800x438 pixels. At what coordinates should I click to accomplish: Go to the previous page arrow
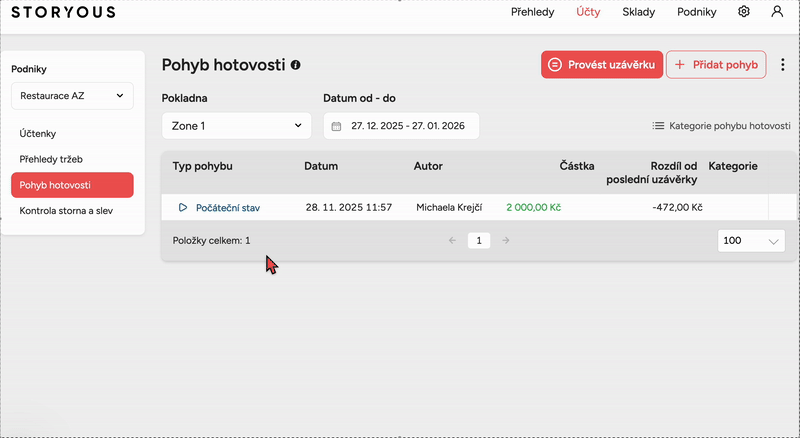(x=452, y=241)
